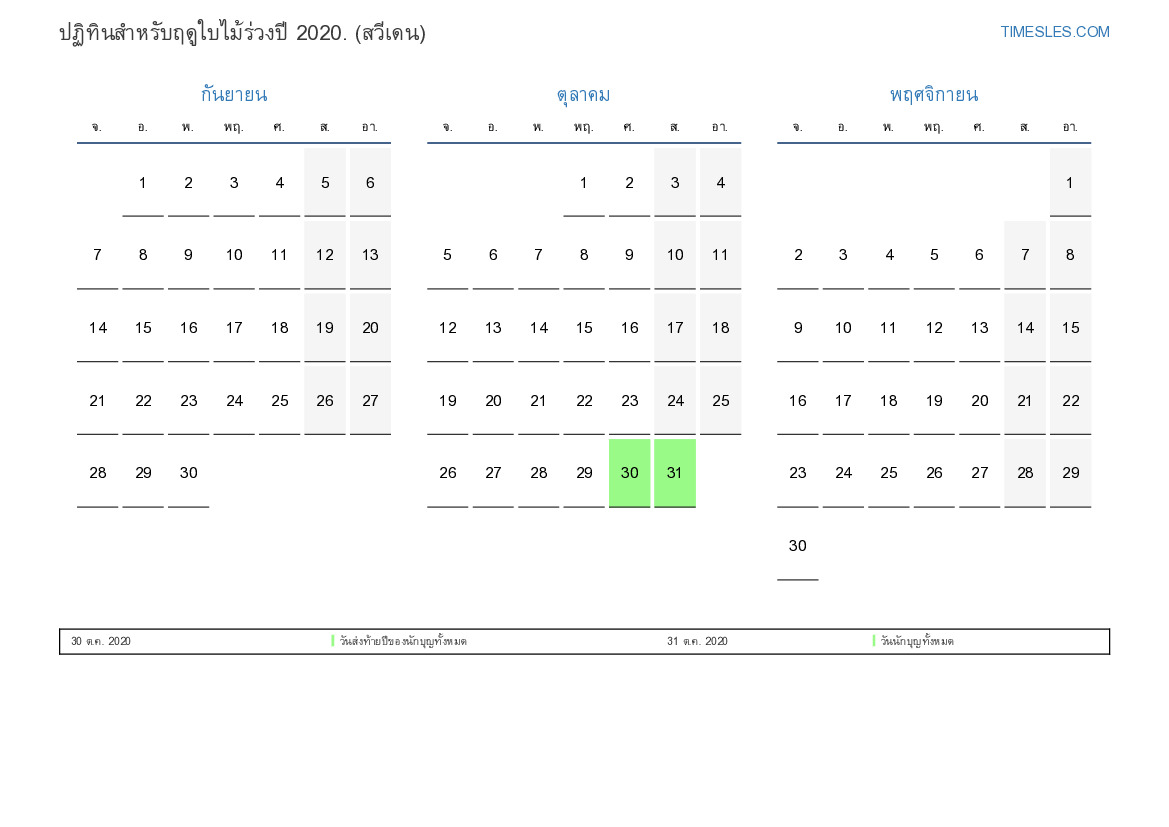Image resolution: width=1169 pixels, height=827 pixels.
Task: Click the green marker beside วันส่งท้ายปีของนักบุญทั้งหมด
Action: tap(333, 641)
